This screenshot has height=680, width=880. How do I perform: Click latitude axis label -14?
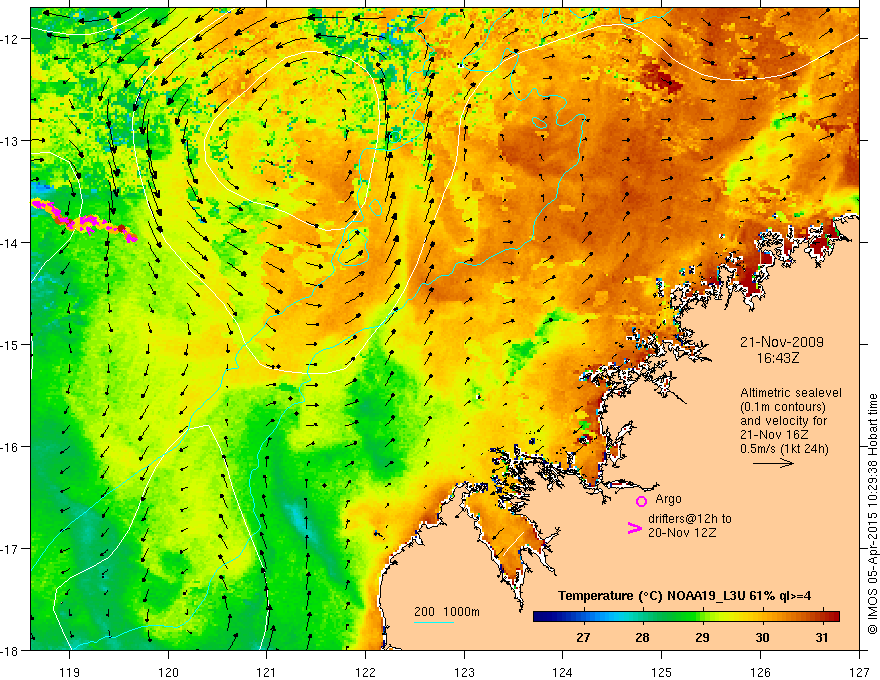[11, 243]
